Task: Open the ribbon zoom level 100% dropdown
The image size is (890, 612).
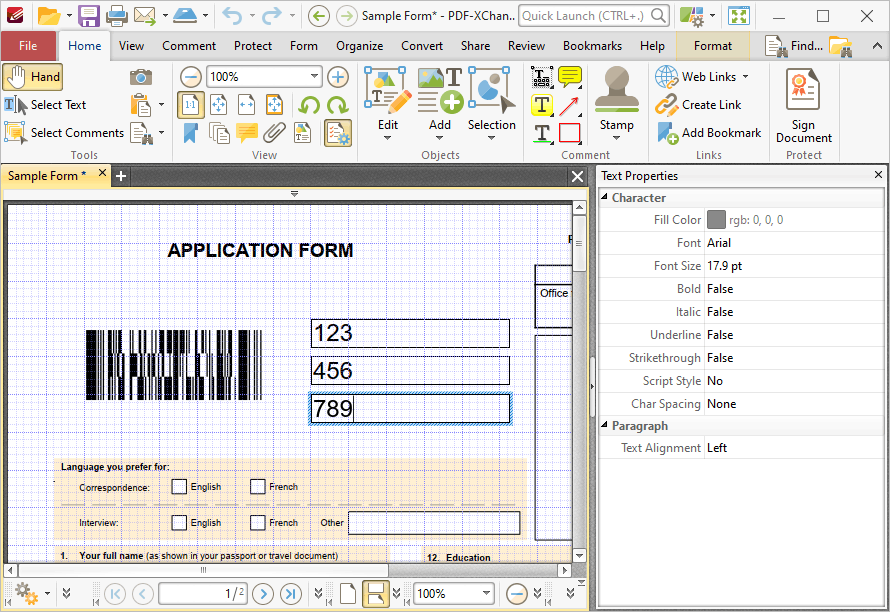Action: click(314, 76)
